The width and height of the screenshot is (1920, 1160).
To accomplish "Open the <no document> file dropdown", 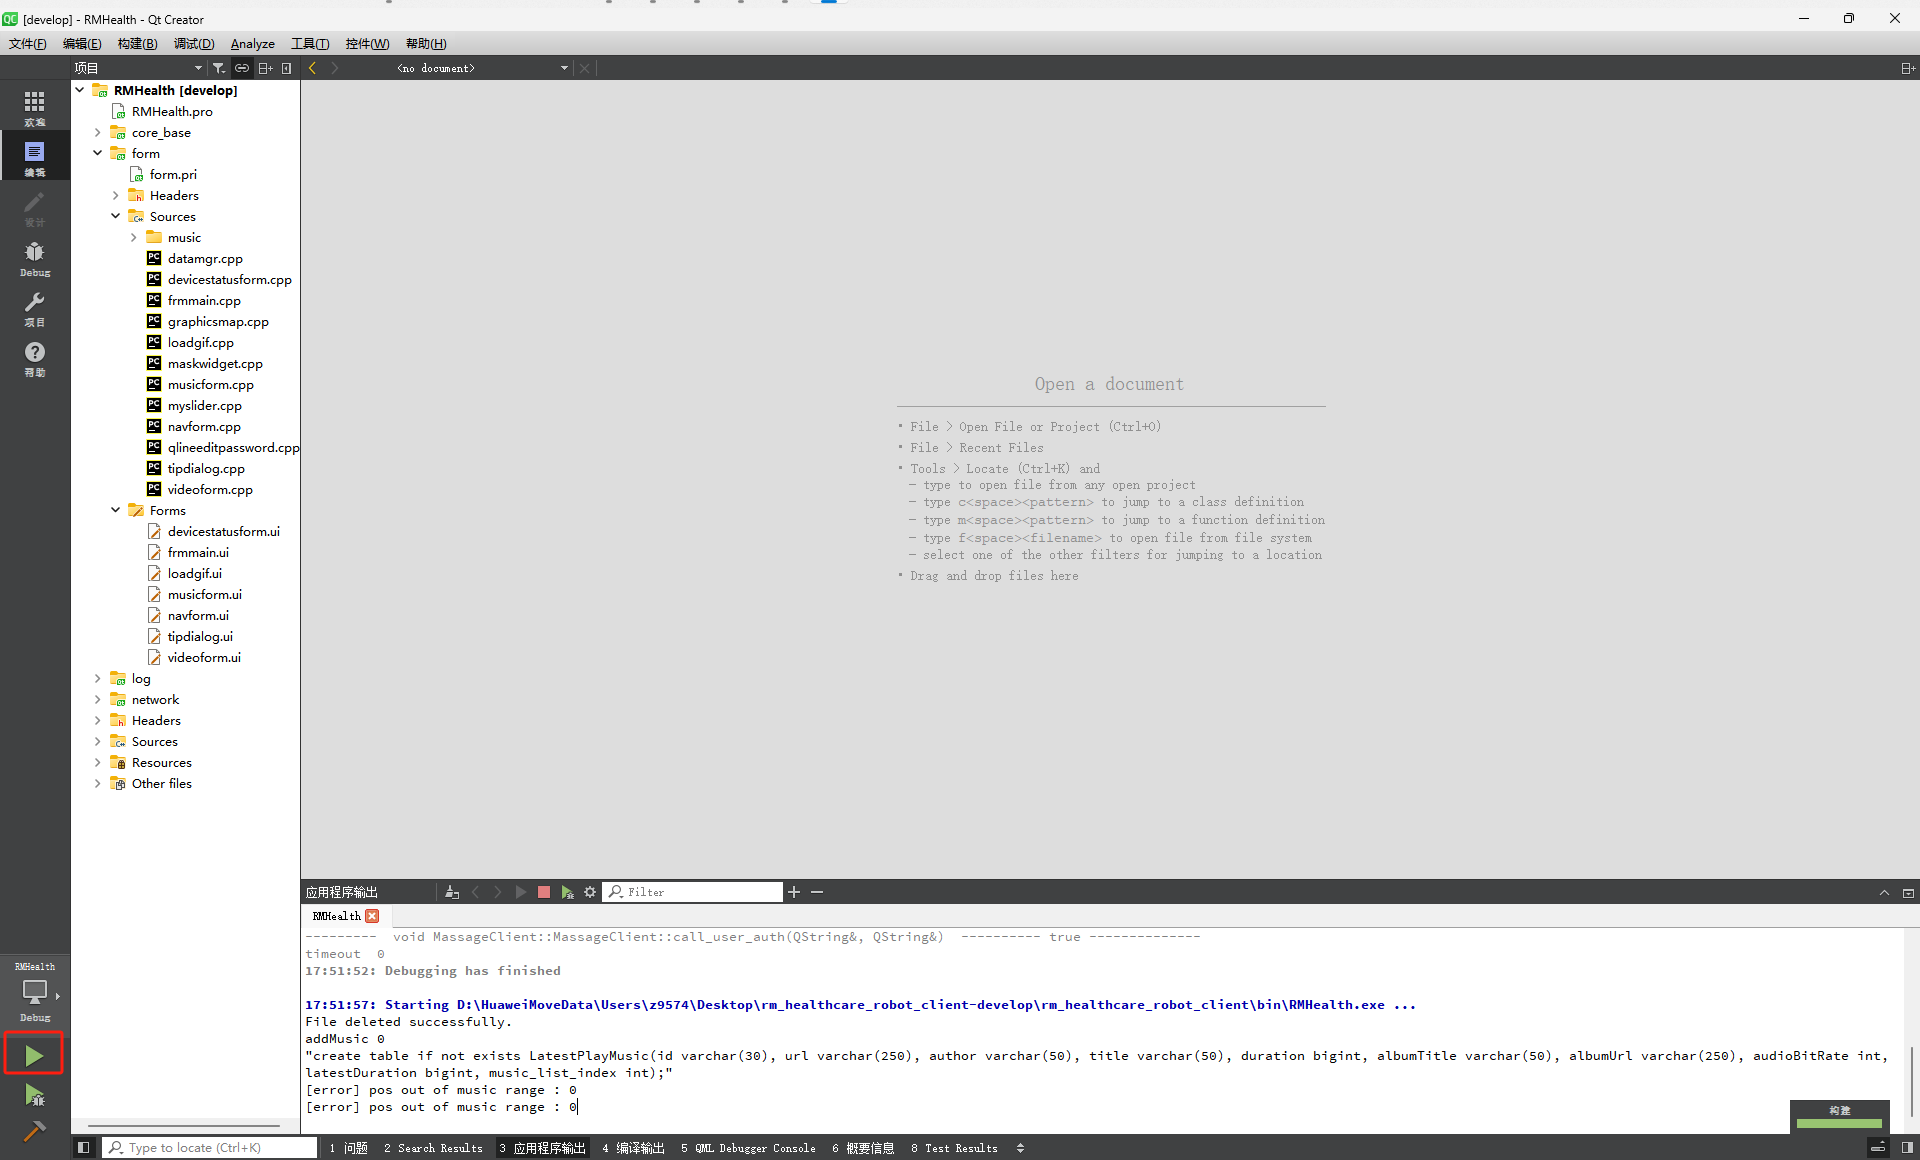I will 482,68.
